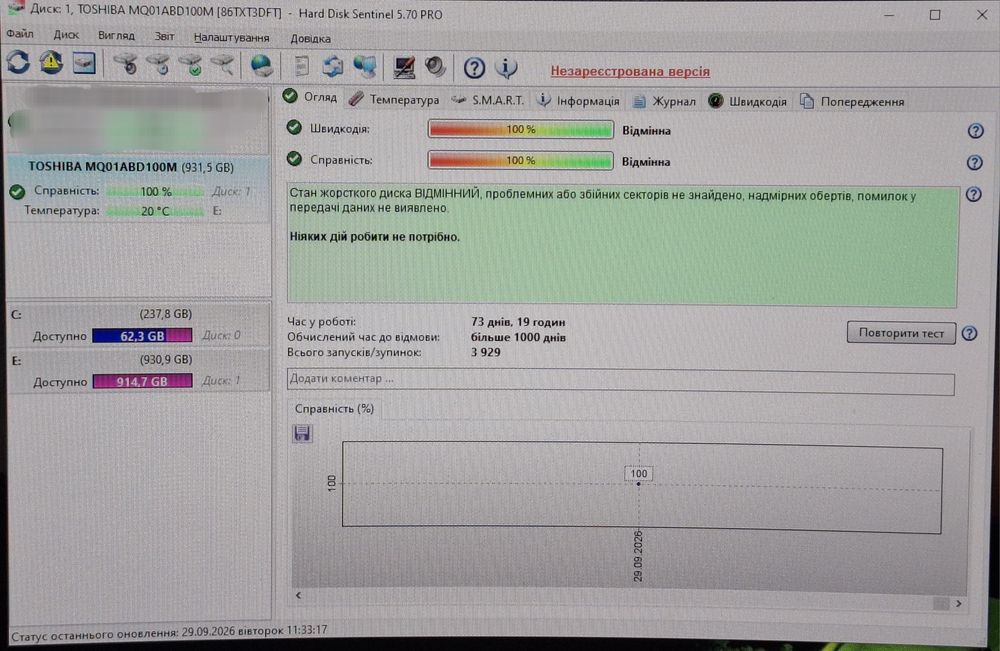
Task: Click the chart scrollbar right arrow
Action: (959, 603)
